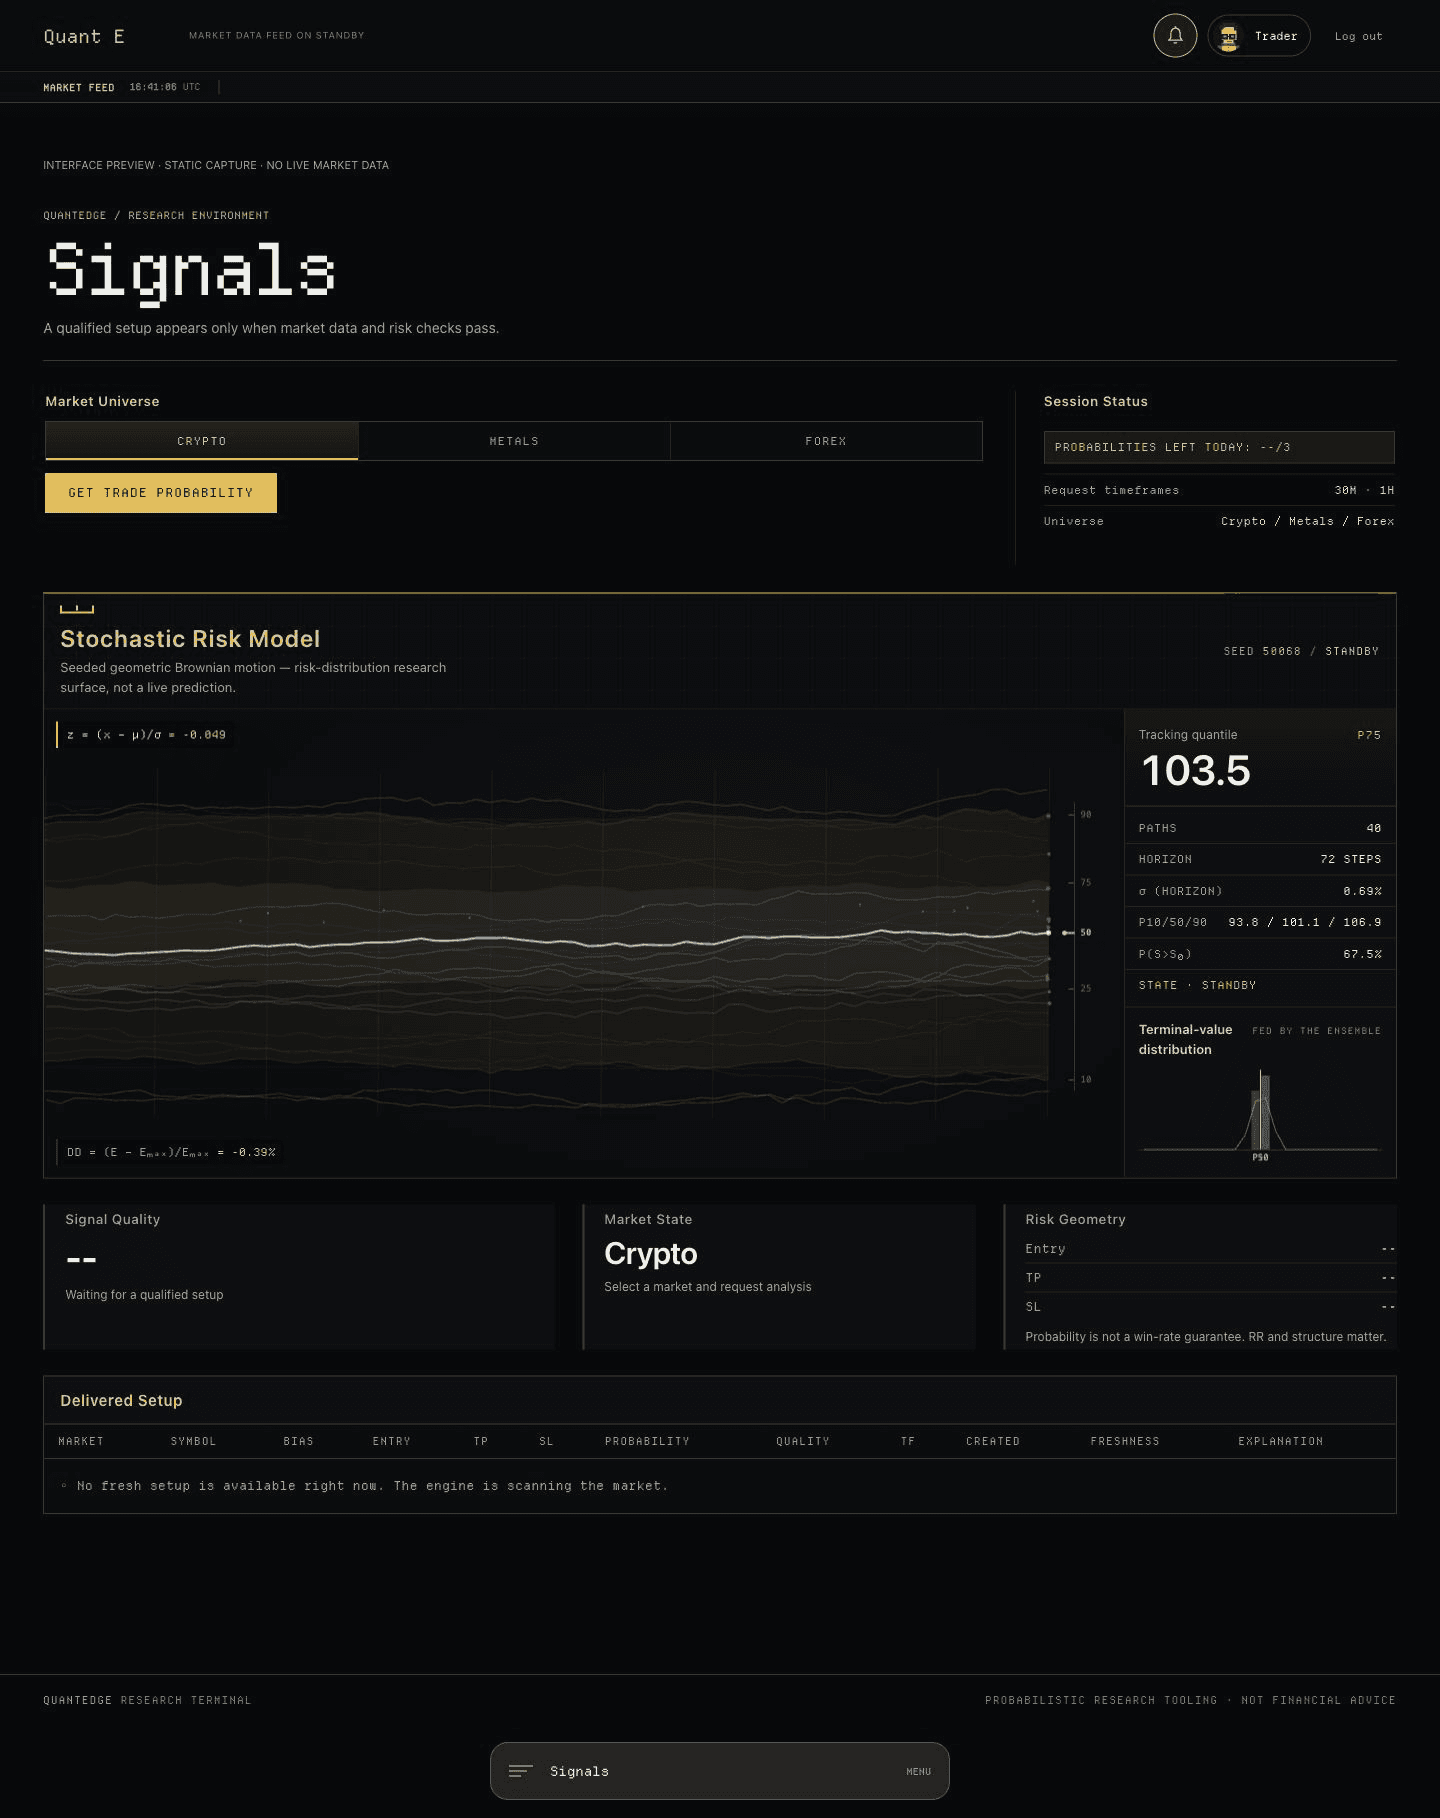
Task: Click the Trader avatar icon
Action: [1229, 36]
